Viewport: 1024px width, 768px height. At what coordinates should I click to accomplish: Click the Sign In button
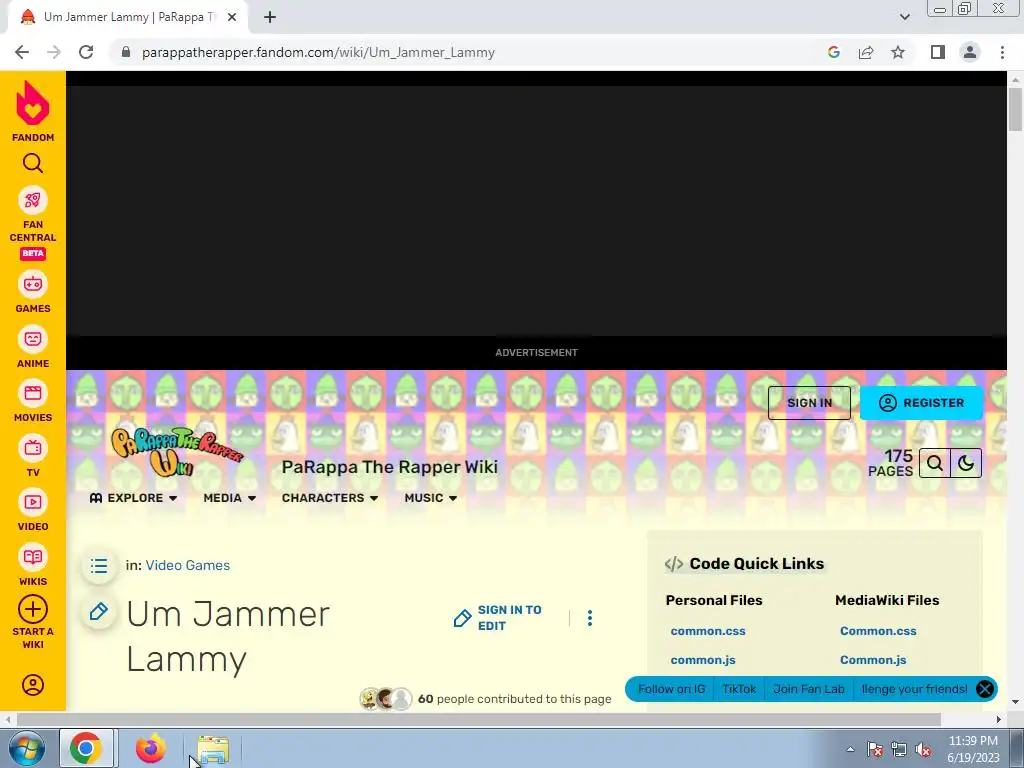tap(809, 403)
